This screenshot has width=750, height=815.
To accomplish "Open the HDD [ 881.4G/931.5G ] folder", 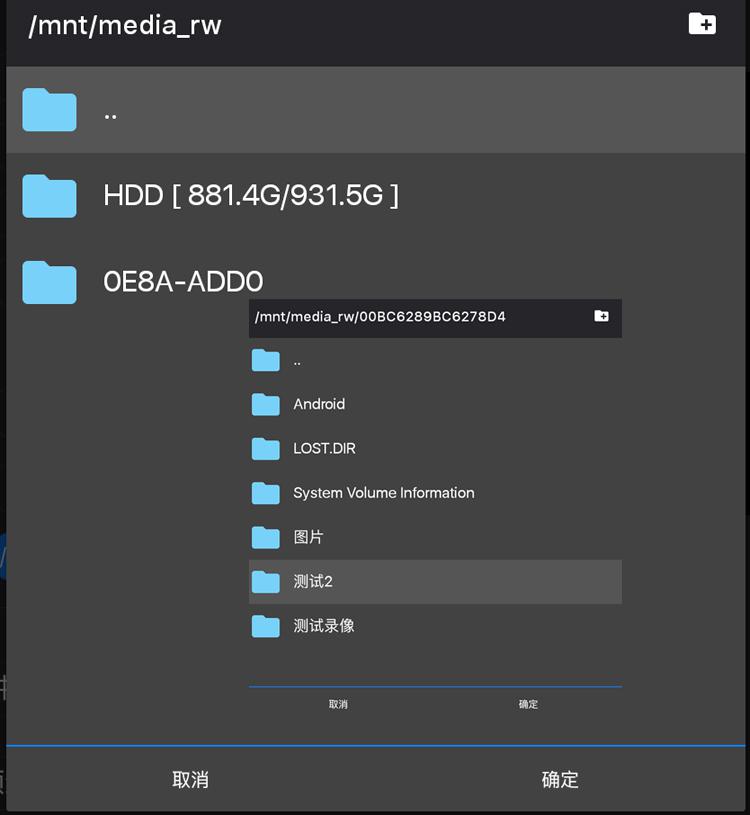I will (375, 196).
